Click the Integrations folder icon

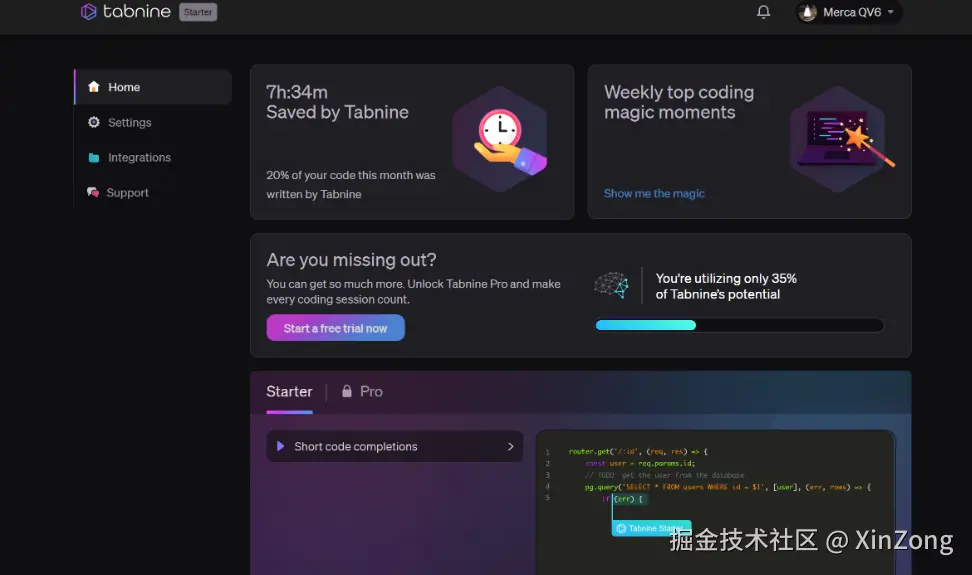tap(94, 157)
